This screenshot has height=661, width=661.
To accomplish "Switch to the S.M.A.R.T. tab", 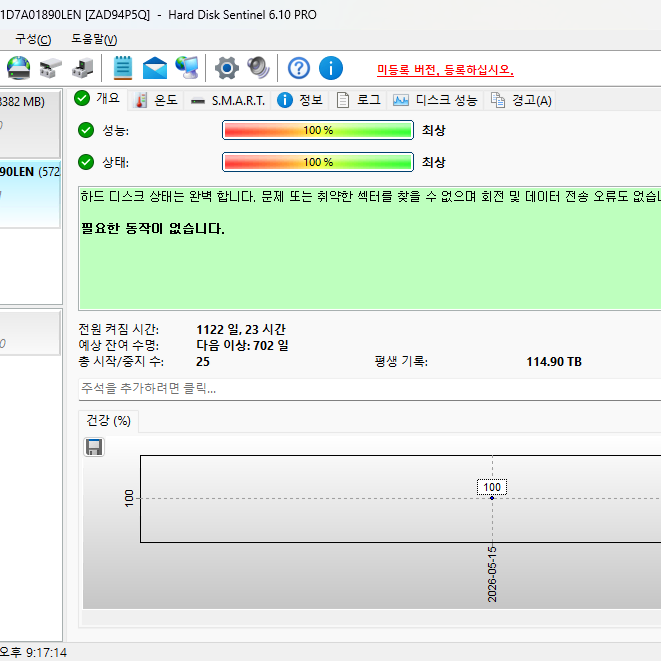I will coord(228,100).
